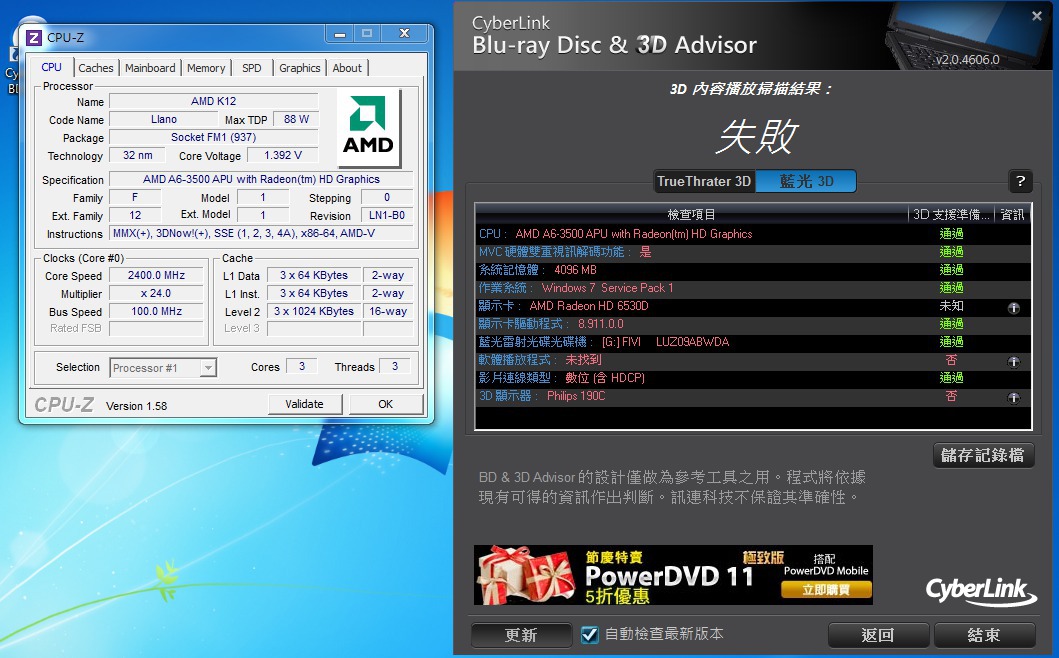Click the 返回 button
1059x658 pixels.
pyautogui.click(x=878, y=635)
